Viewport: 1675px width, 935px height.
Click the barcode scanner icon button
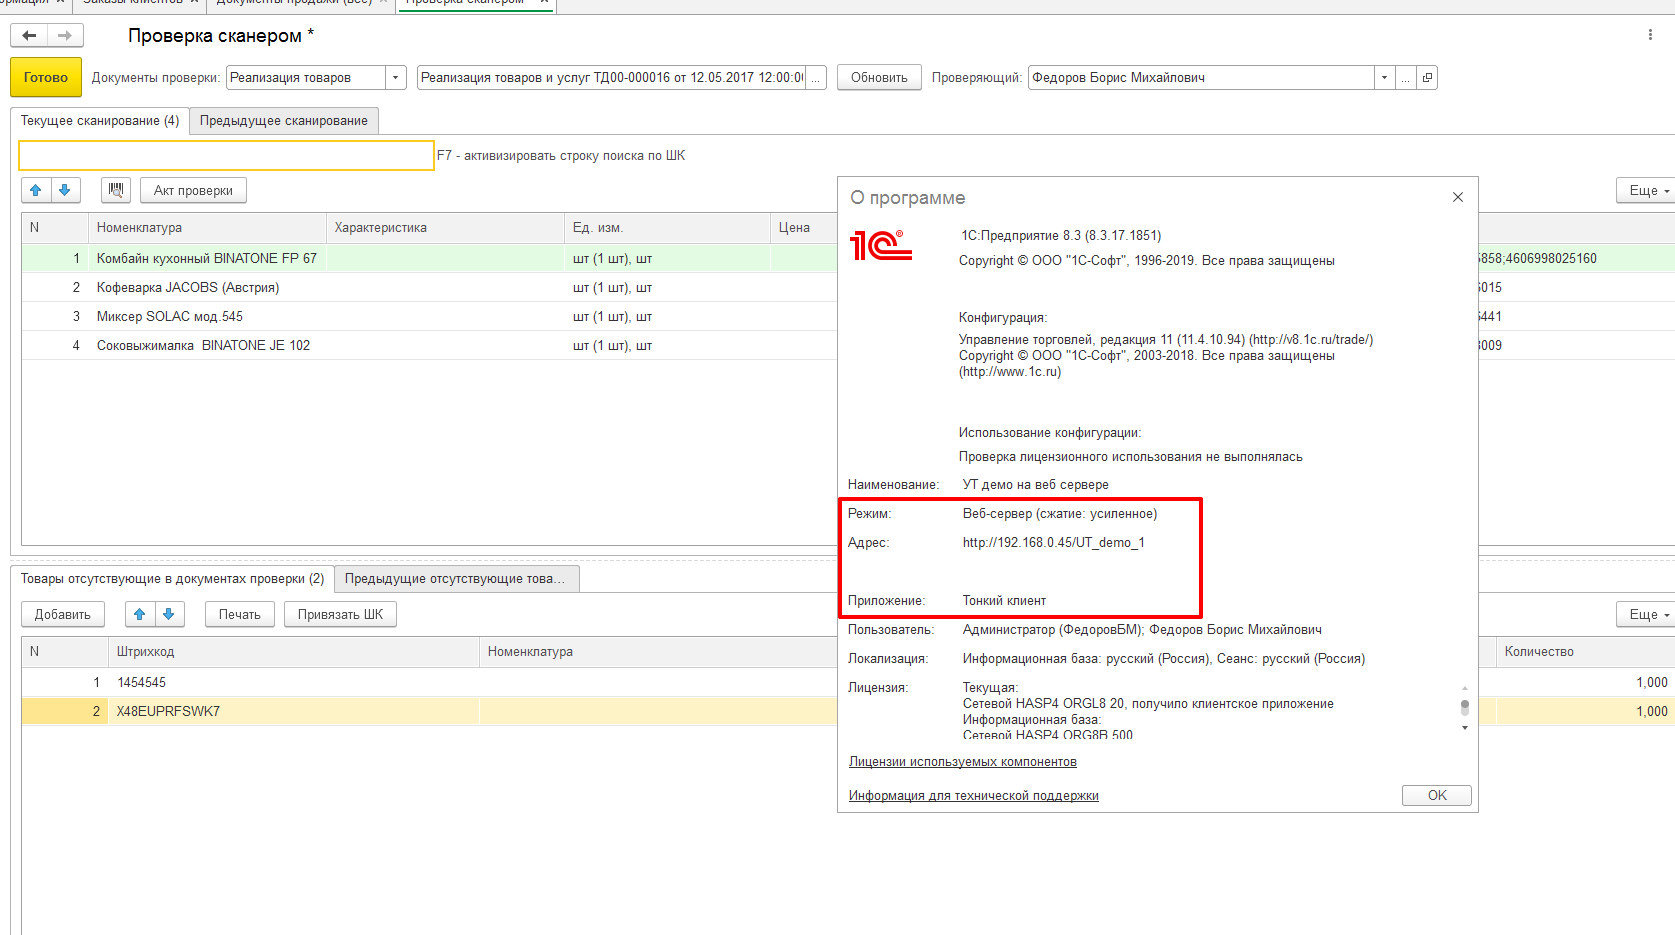pos(116,190)
